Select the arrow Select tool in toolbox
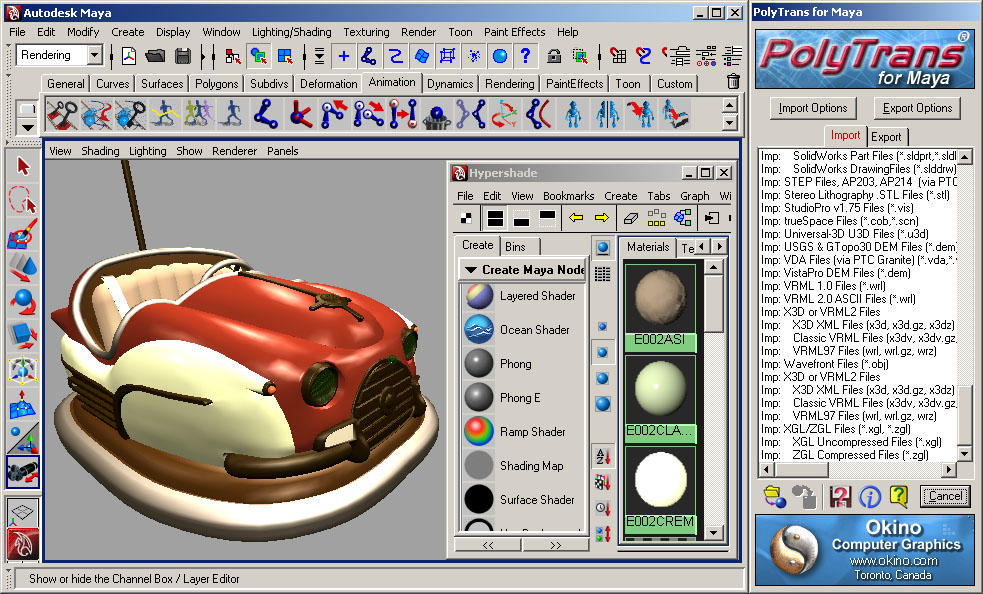 (23, 165)
